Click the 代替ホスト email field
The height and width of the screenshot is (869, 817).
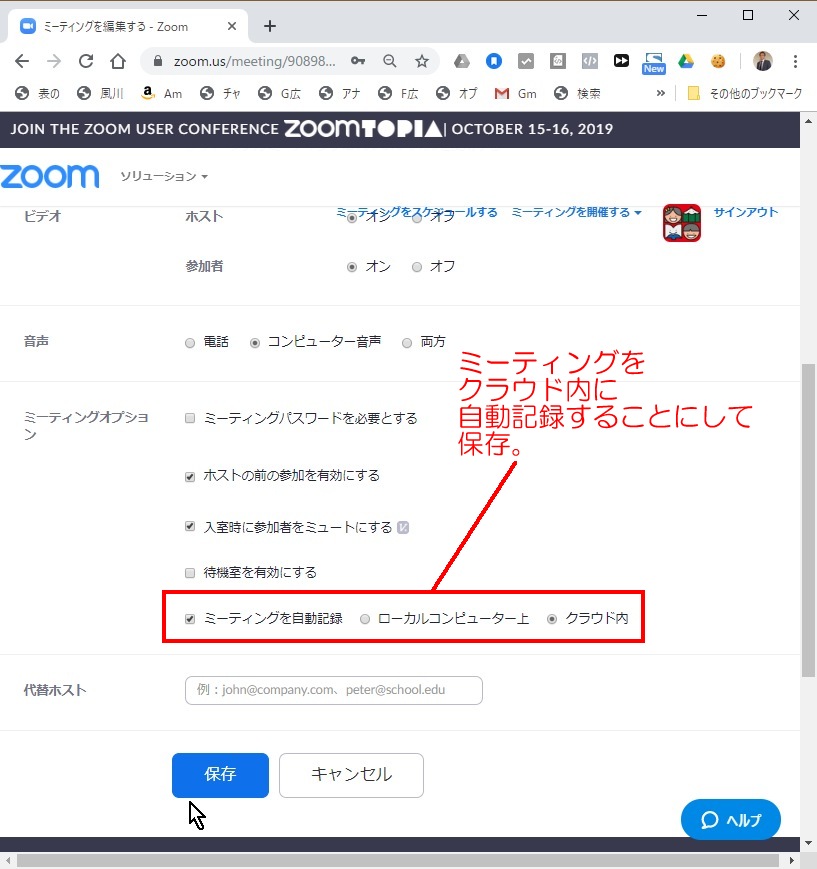[334, 690]
